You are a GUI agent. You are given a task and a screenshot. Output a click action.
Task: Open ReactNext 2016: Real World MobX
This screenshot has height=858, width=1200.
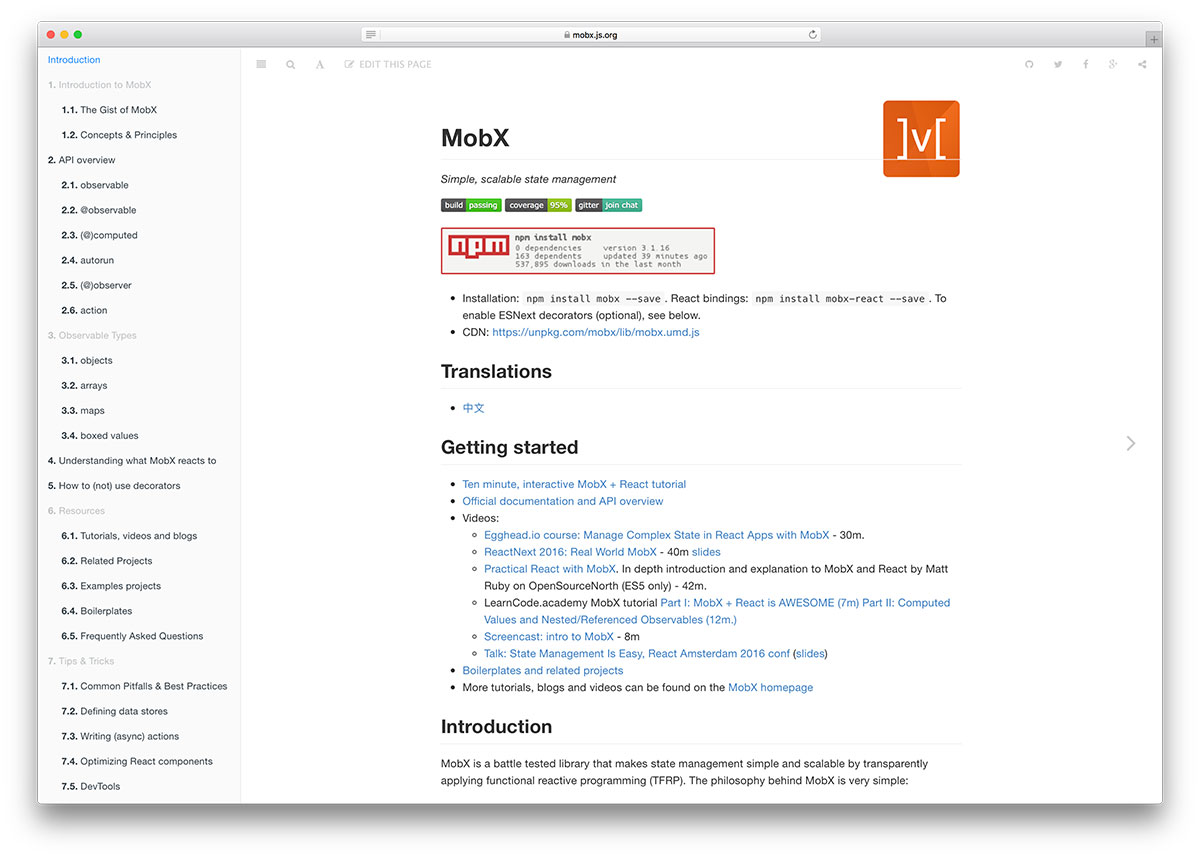(570, 552)
